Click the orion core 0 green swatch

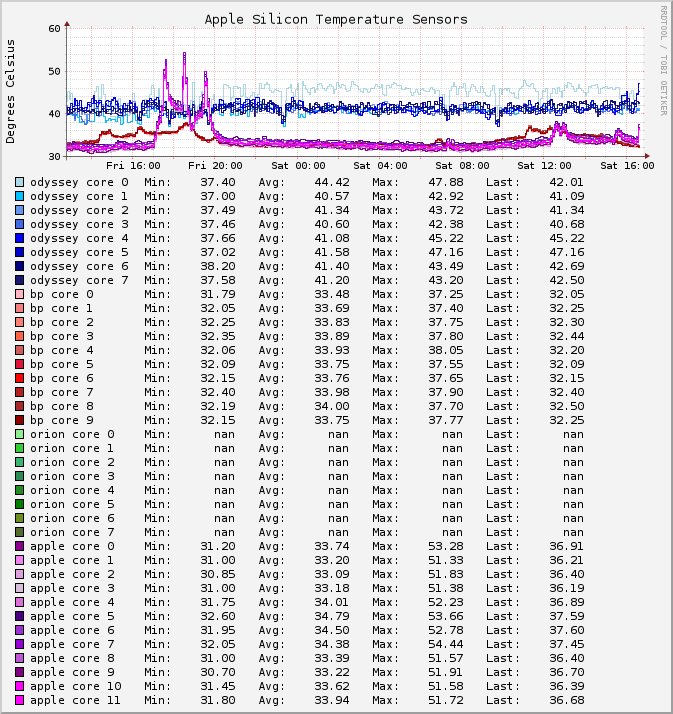[x=20, y=434]
